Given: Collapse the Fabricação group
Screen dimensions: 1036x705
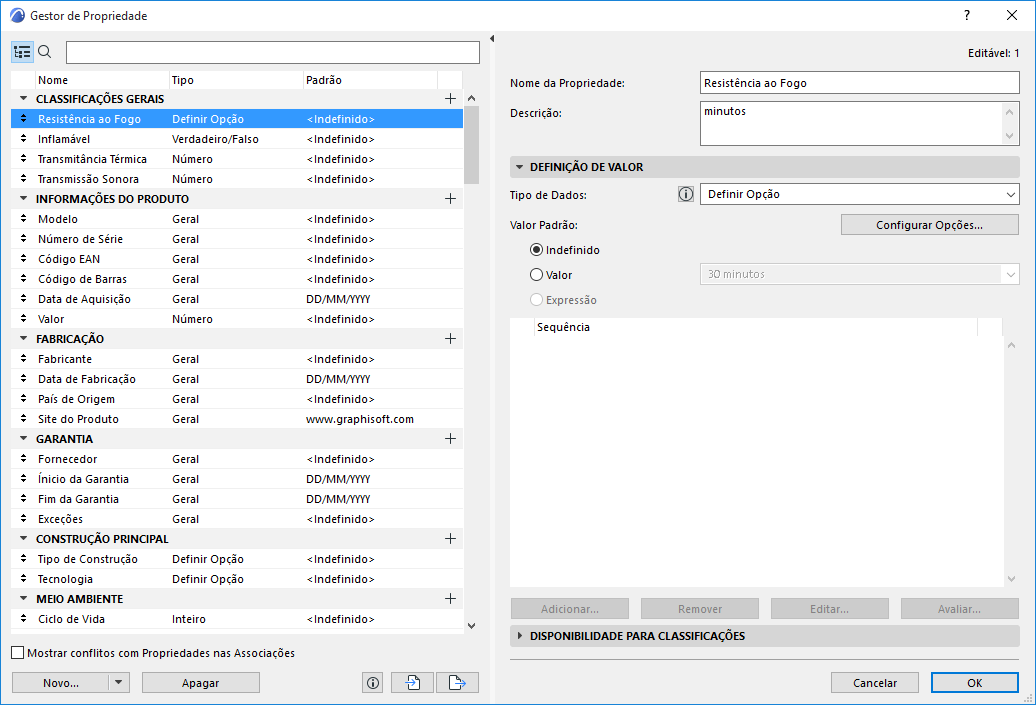Looking at the screenshot, I should click(24, 339).
